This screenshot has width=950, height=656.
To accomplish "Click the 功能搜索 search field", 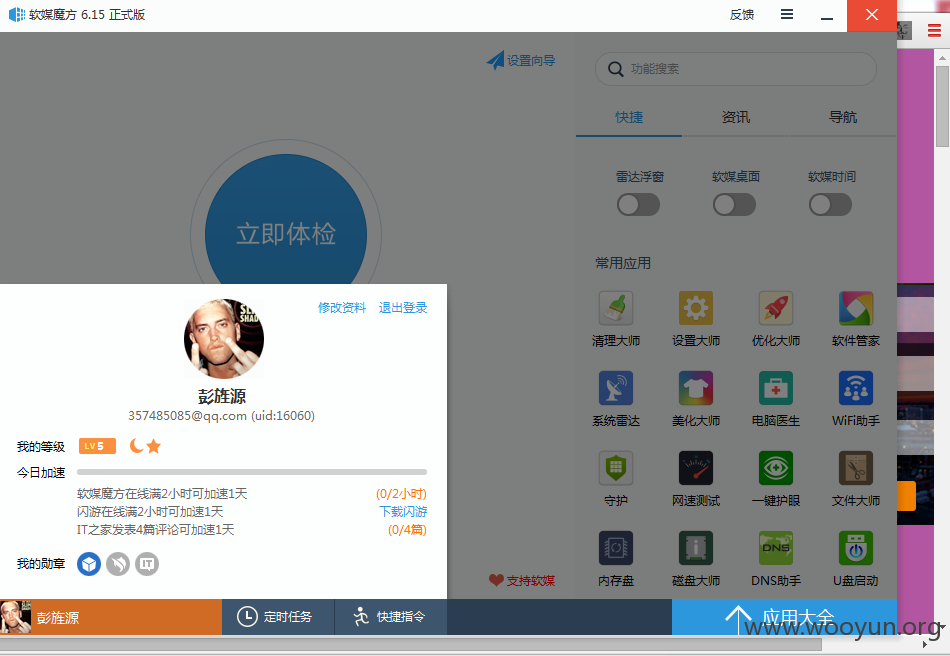I will tap(736, 69).
